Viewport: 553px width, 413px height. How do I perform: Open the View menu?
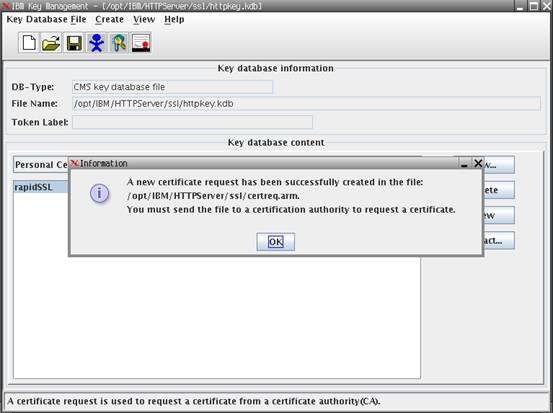tap(144, 19)
